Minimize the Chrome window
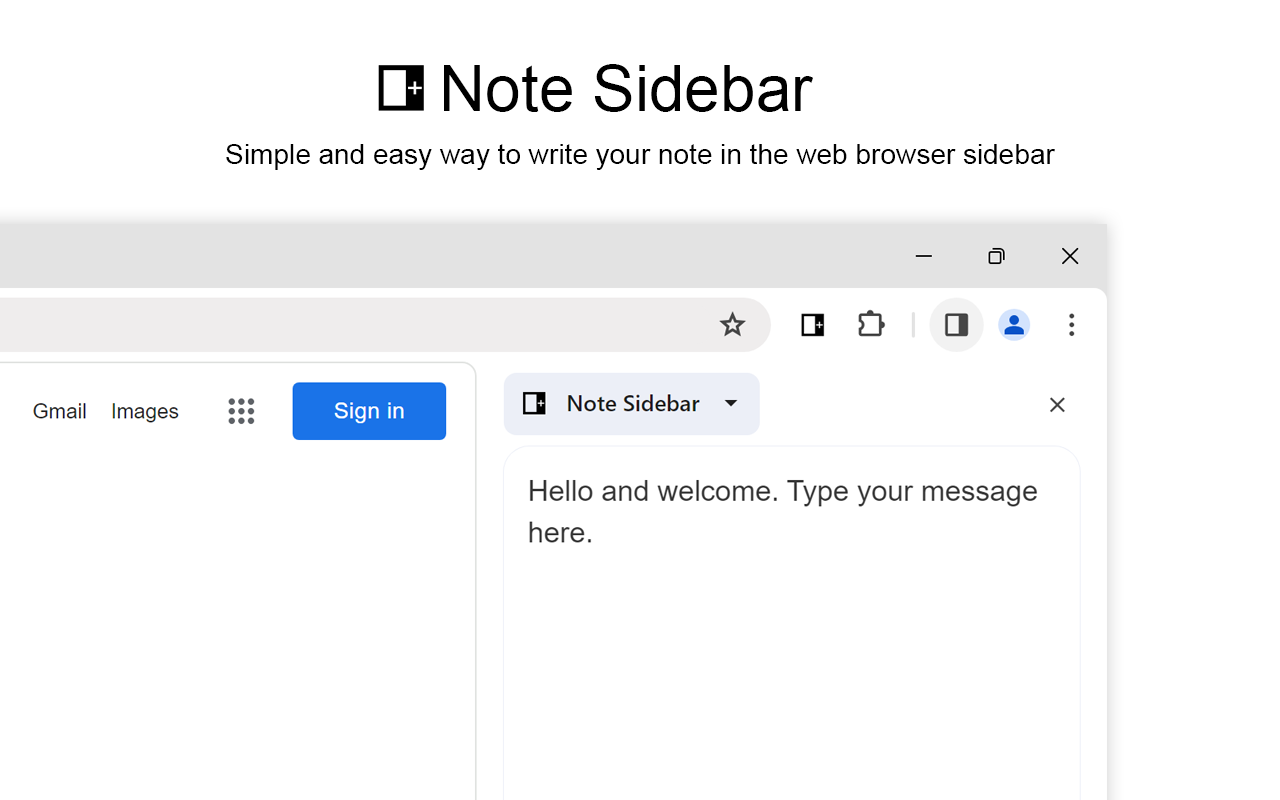 point(923,256)
